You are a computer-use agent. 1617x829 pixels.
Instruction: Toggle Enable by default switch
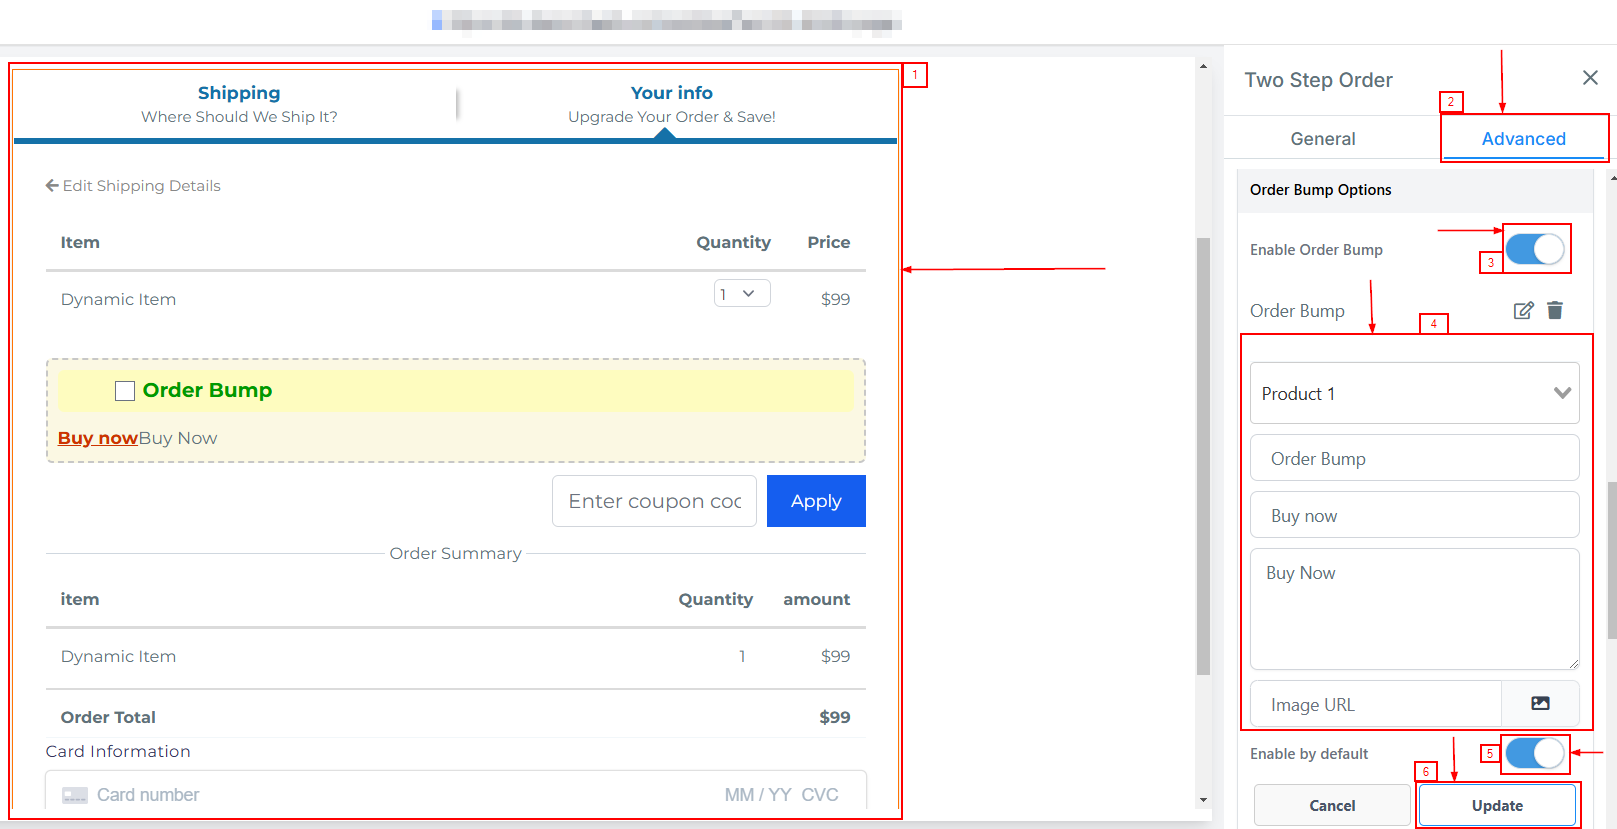(1535, 753)
